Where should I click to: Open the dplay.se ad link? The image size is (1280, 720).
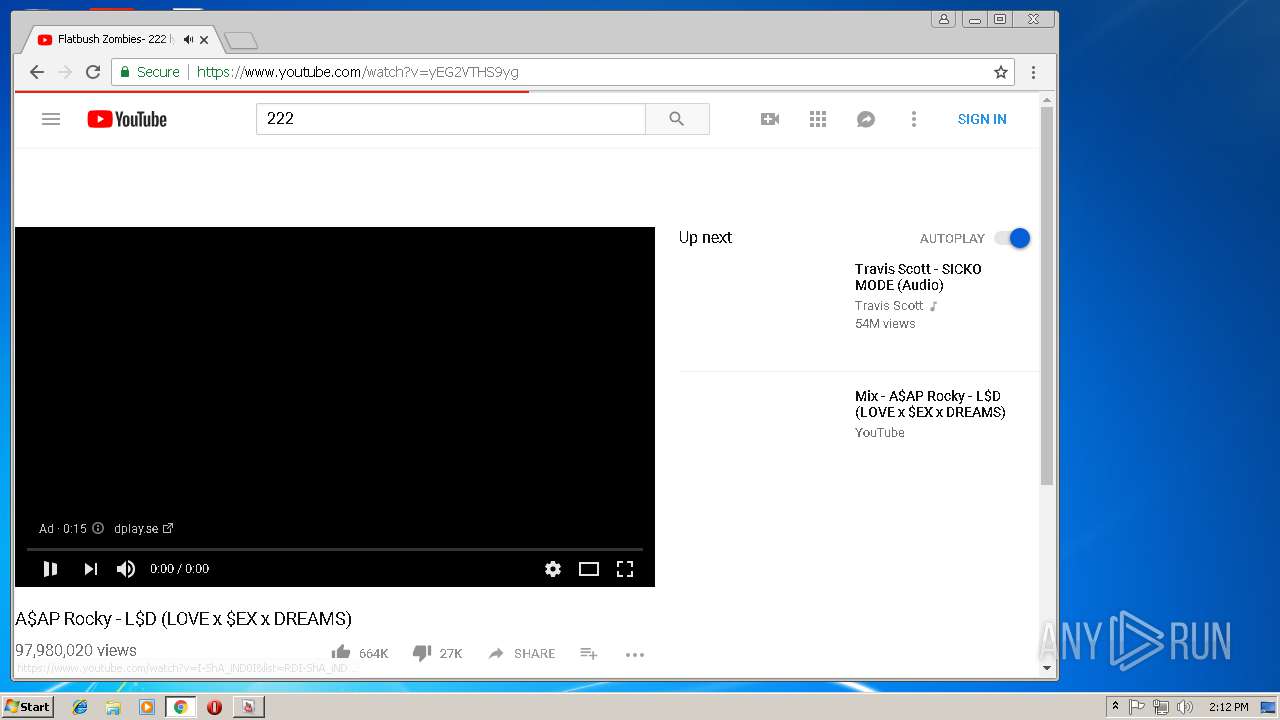[x=143, y=529]
